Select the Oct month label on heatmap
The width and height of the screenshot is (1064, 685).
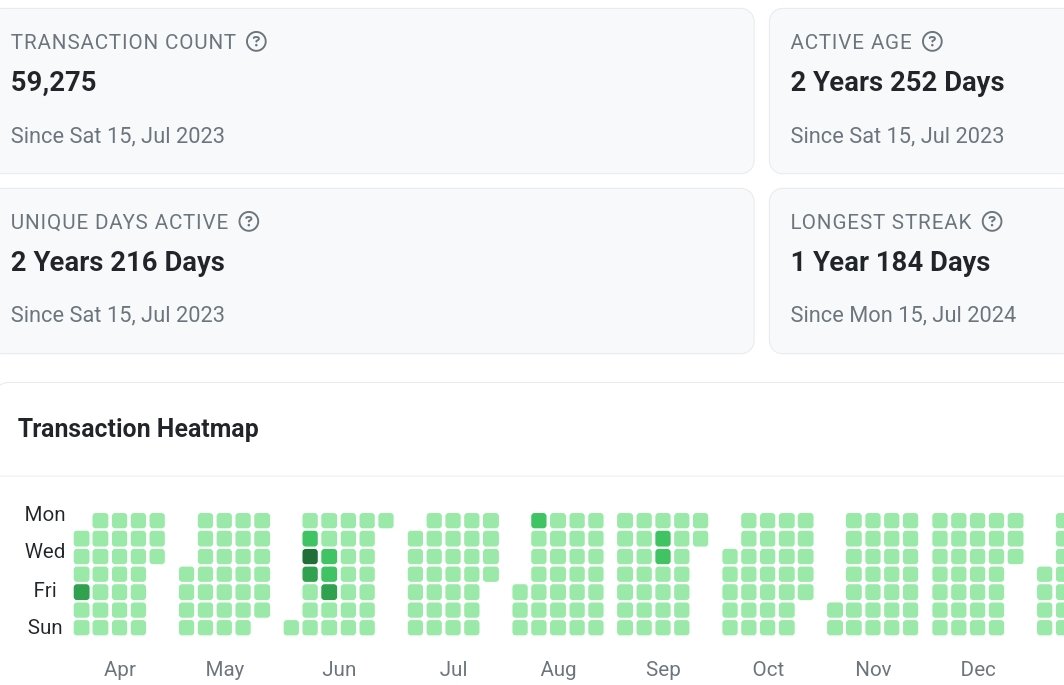point(768,669)
